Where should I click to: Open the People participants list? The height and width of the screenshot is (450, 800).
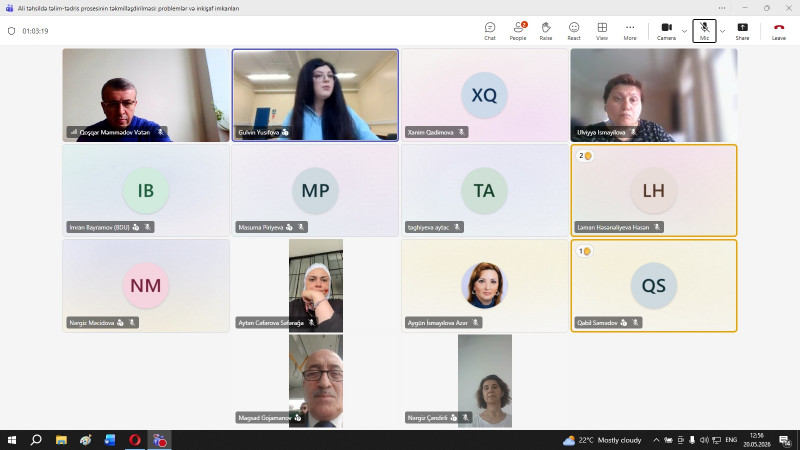coord(518,31)
